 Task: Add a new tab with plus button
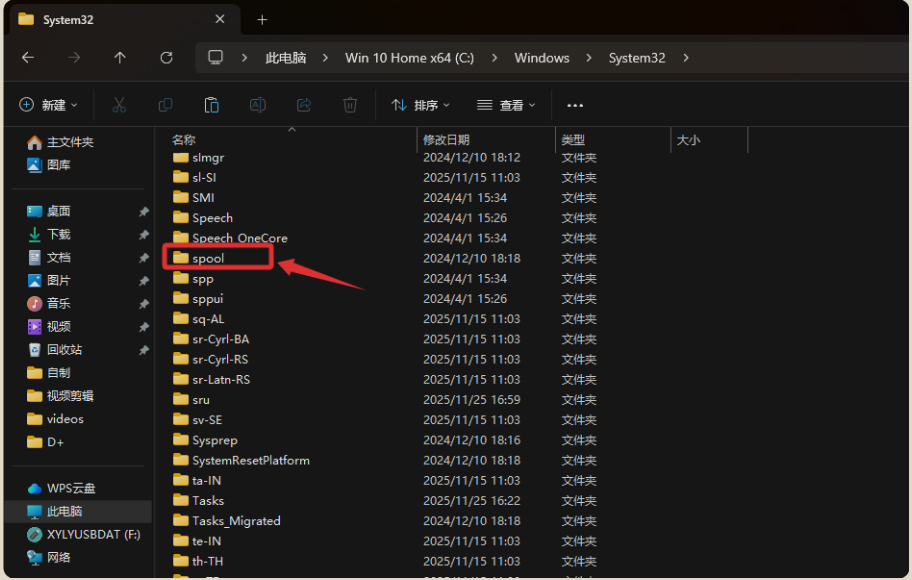pyautogui.click(x=262, y=19)
